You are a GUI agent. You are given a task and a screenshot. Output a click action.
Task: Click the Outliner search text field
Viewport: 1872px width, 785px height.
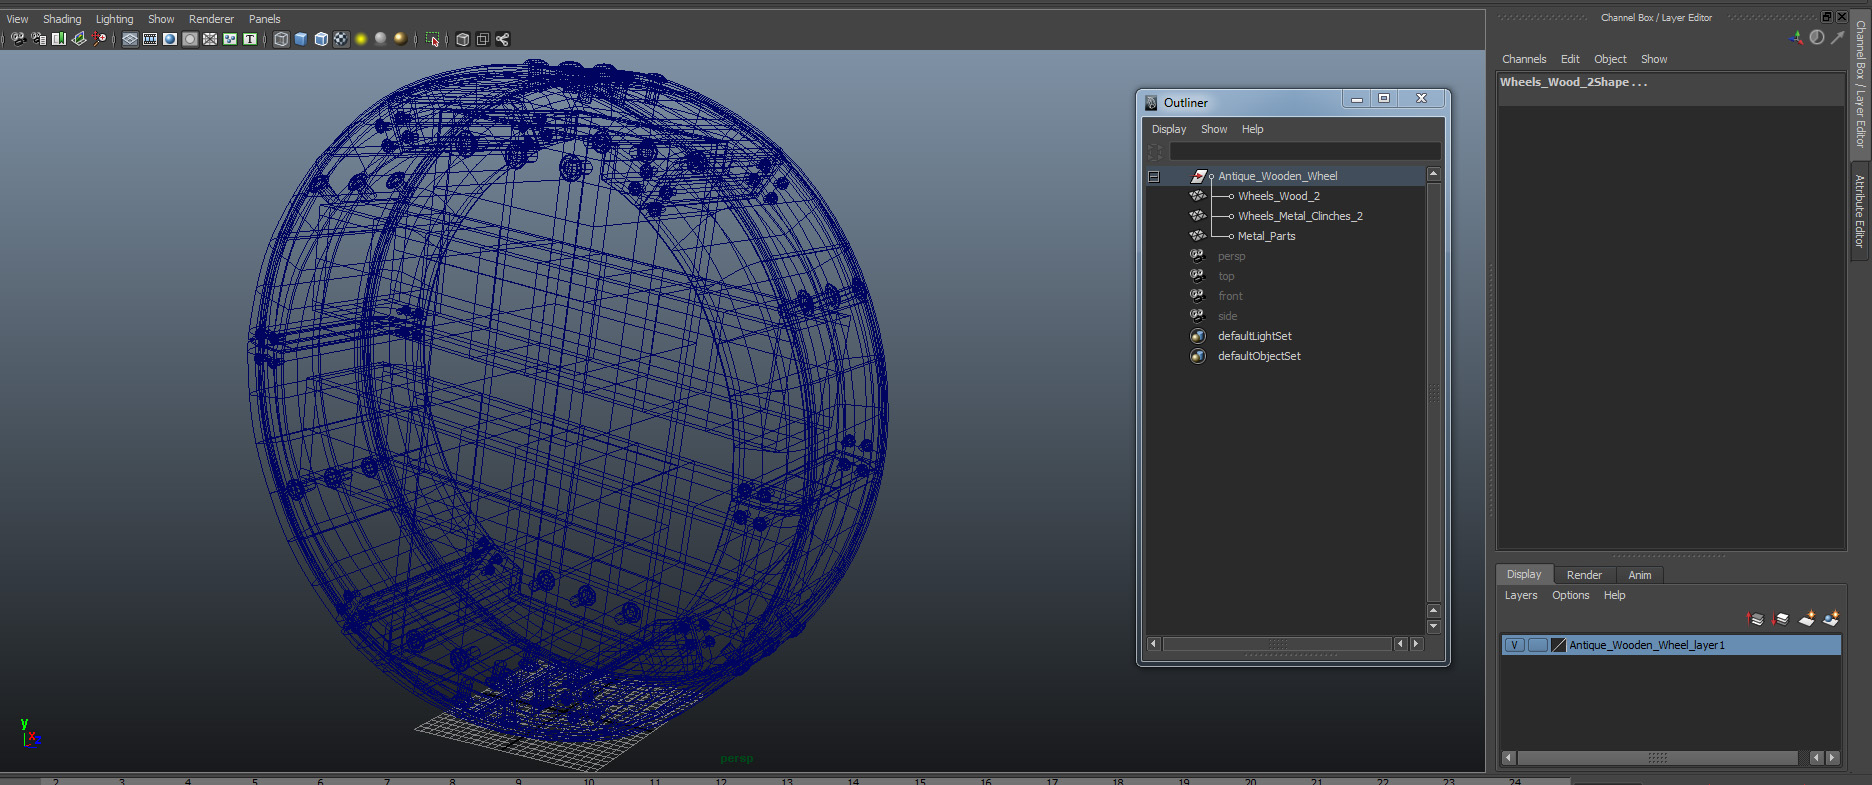(x=1305, y=151)
